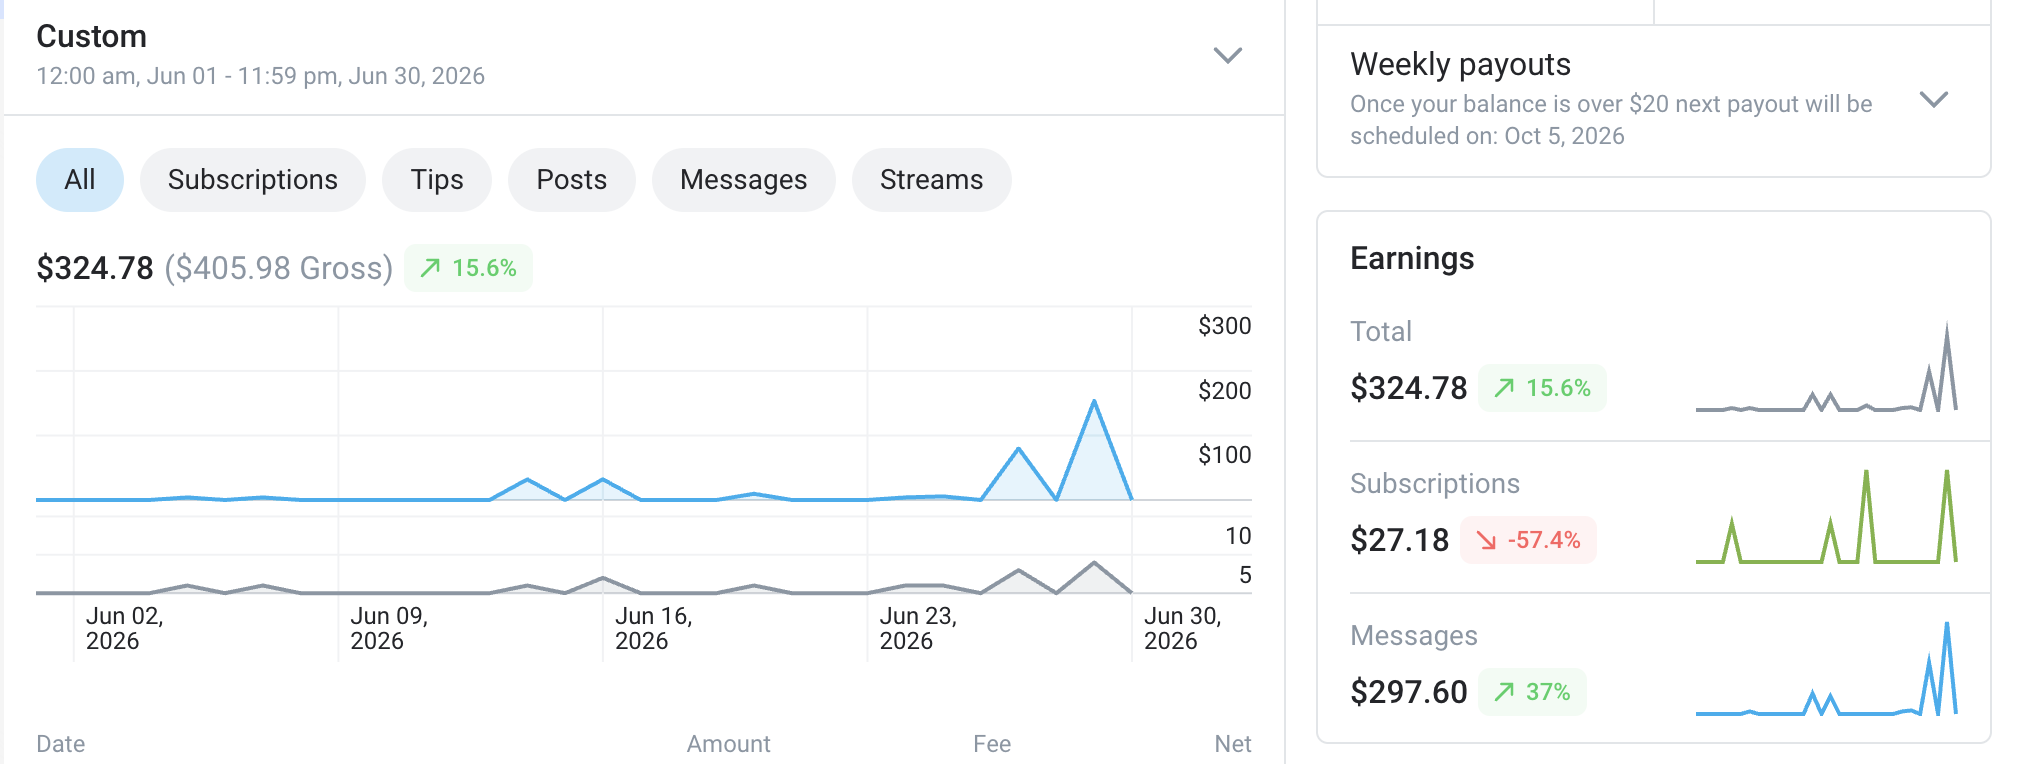Select the Messages filter tab
Image resolution: width=2036 pixels, height=764 pixels.
(744, 180)
